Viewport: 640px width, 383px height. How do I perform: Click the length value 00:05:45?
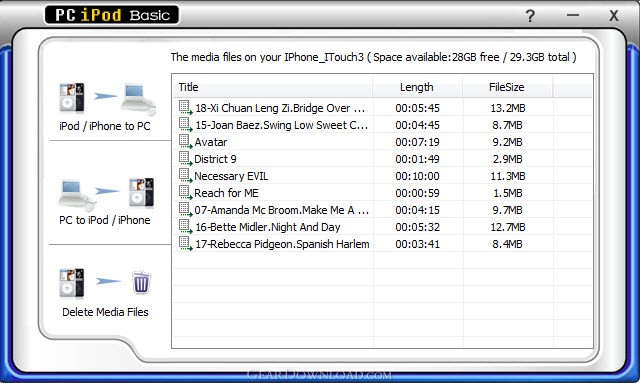click(417, 108)
